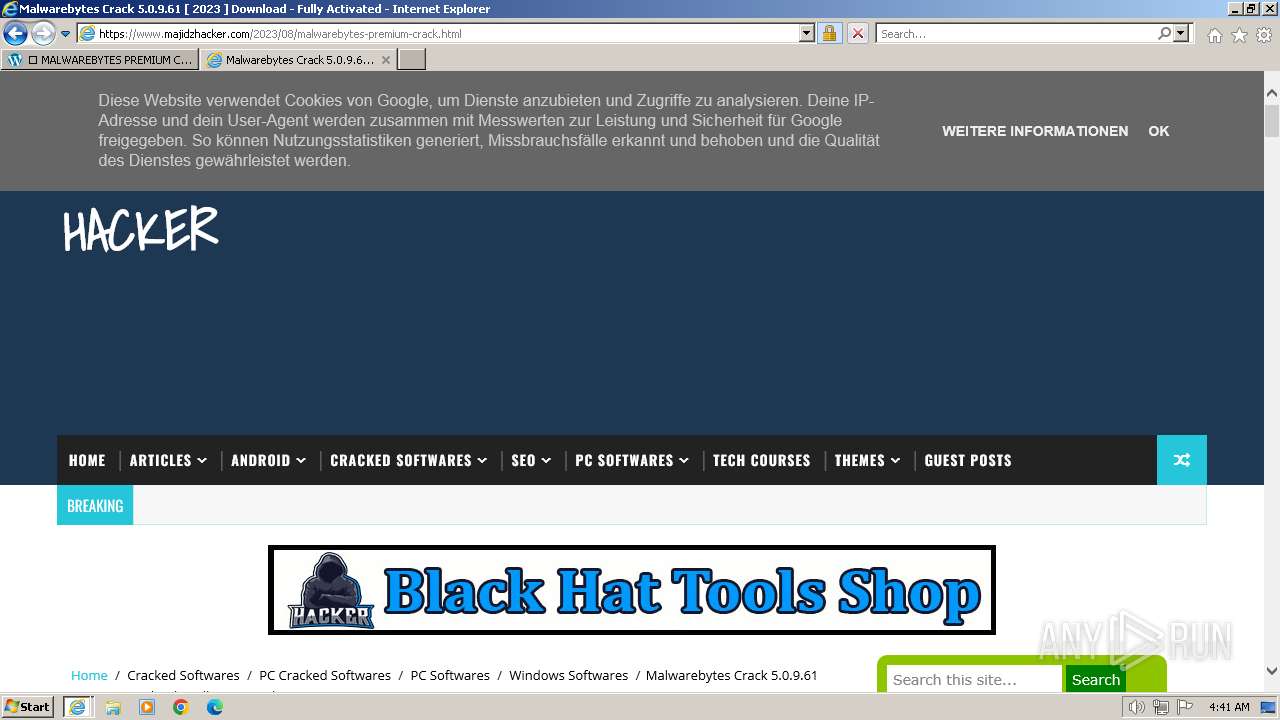The height and width of the screenshot is (720, 1280).
Task: Open the Tools gear icon
Action: pyautogui.click(x=1264, y=35)
